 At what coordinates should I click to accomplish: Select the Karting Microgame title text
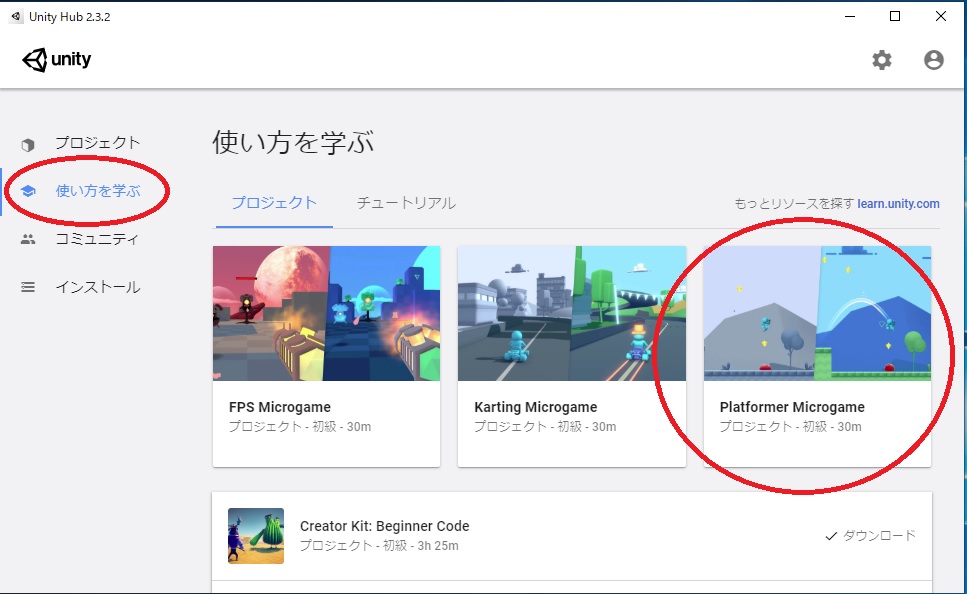(536, 407)
